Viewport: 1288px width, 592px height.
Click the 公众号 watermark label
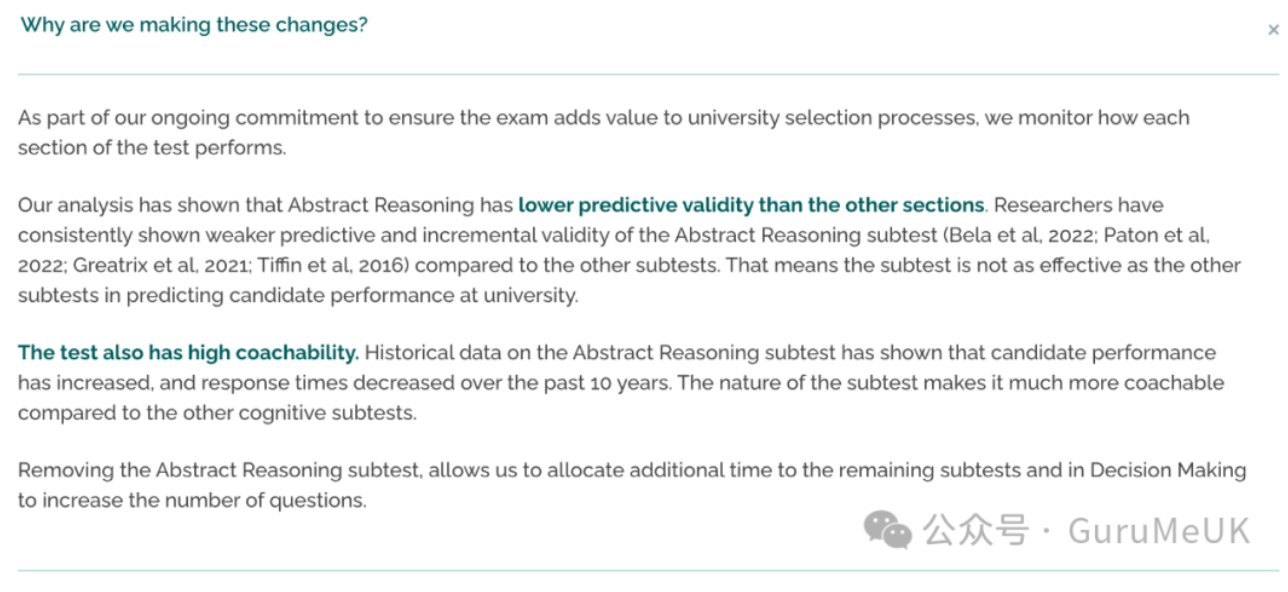(x=975, y=531)
